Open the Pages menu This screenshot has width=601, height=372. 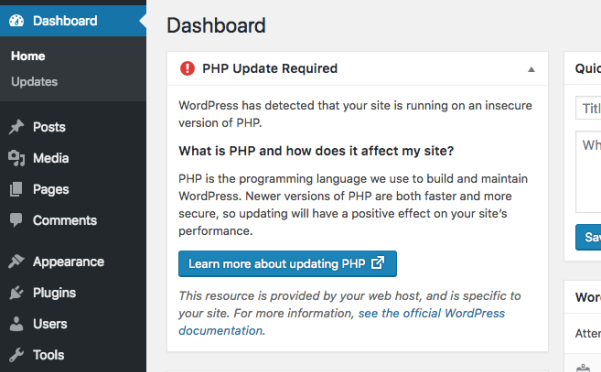[x=73, y=189]
